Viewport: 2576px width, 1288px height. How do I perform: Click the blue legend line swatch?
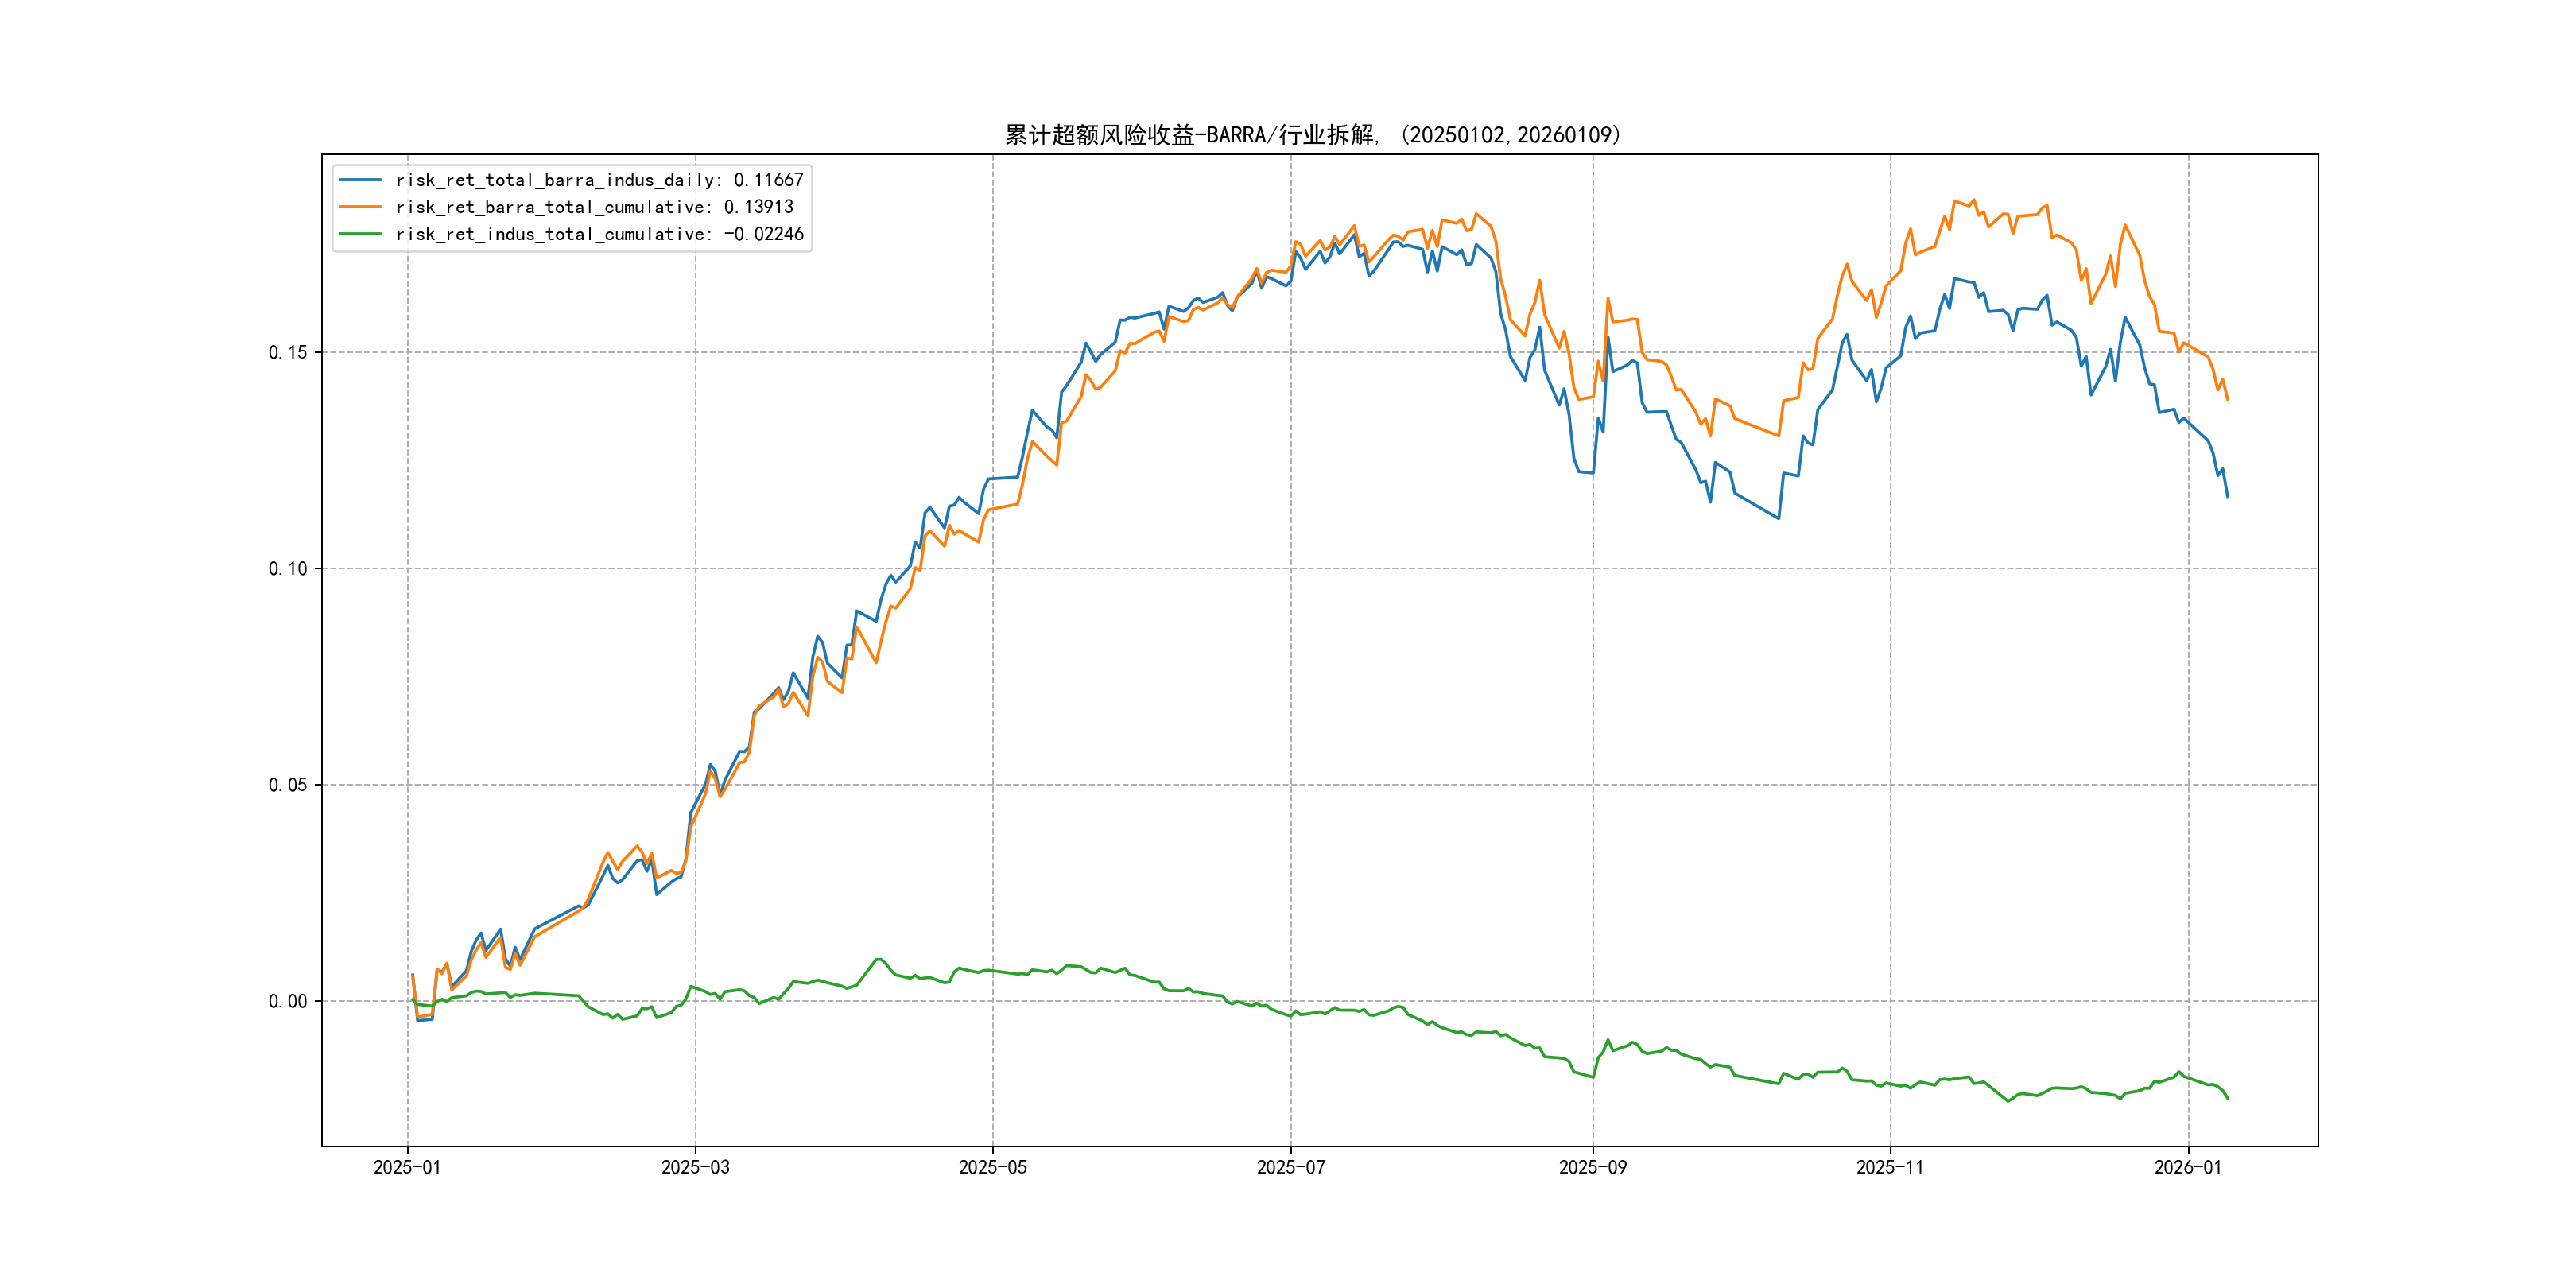tap(360, 180)
